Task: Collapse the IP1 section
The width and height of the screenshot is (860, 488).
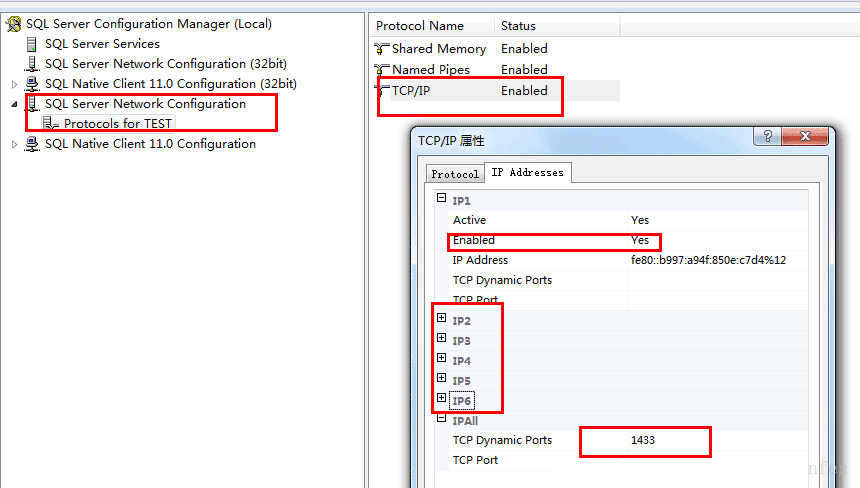Action: (442, 200)
